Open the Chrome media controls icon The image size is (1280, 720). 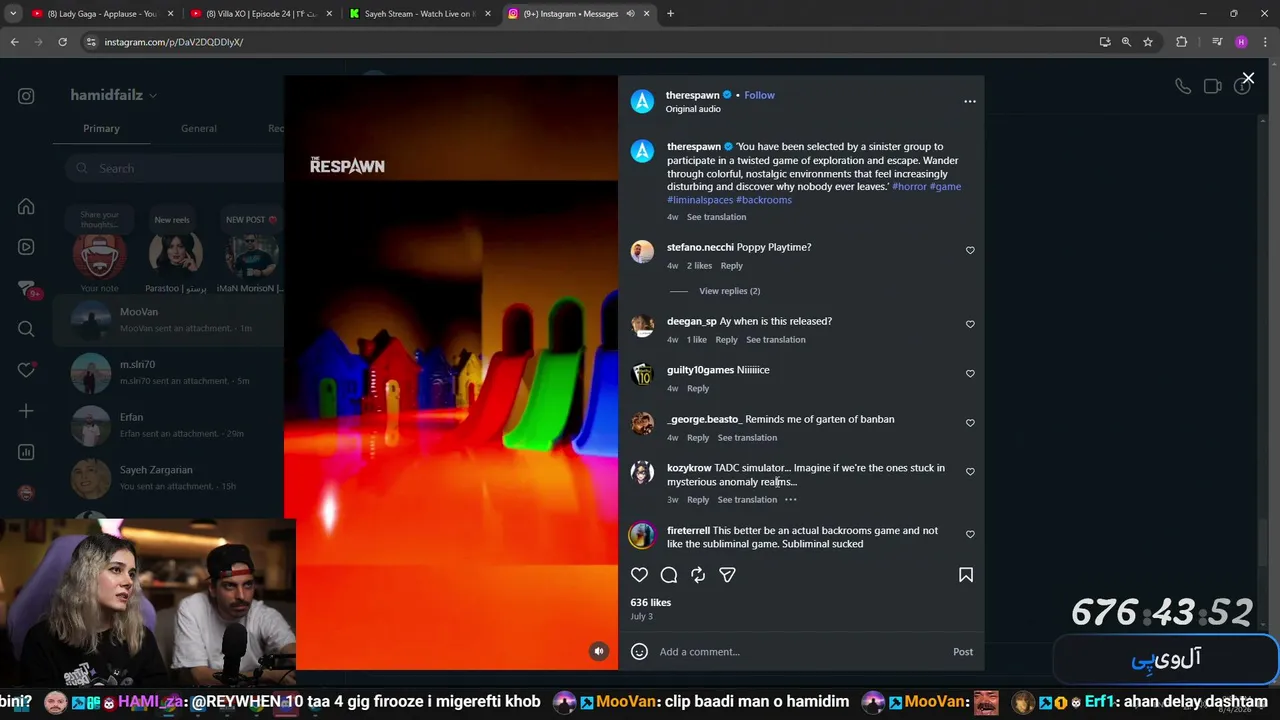tap(1217, 42)
